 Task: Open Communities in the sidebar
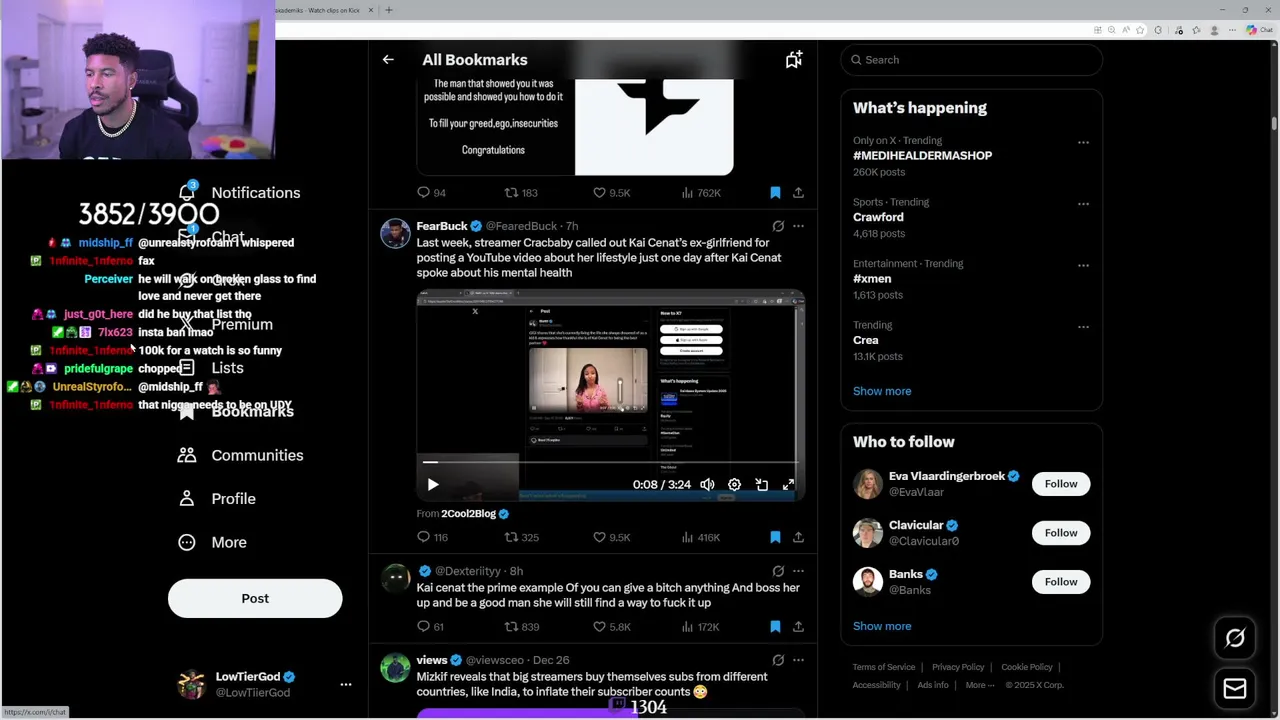[241, 455]
